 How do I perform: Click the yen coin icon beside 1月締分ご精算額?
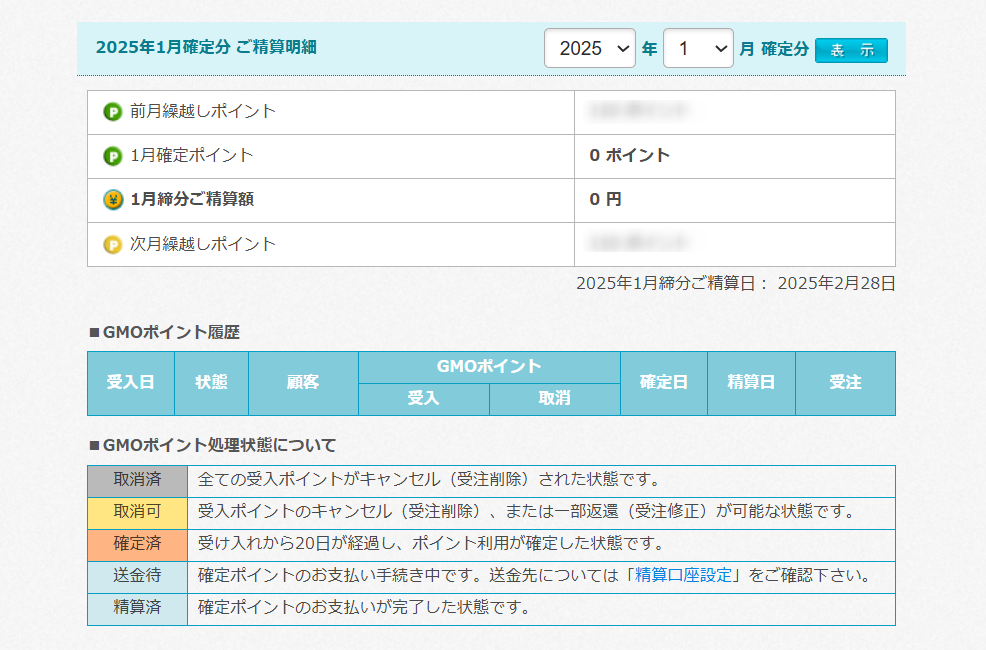[113, 200]
